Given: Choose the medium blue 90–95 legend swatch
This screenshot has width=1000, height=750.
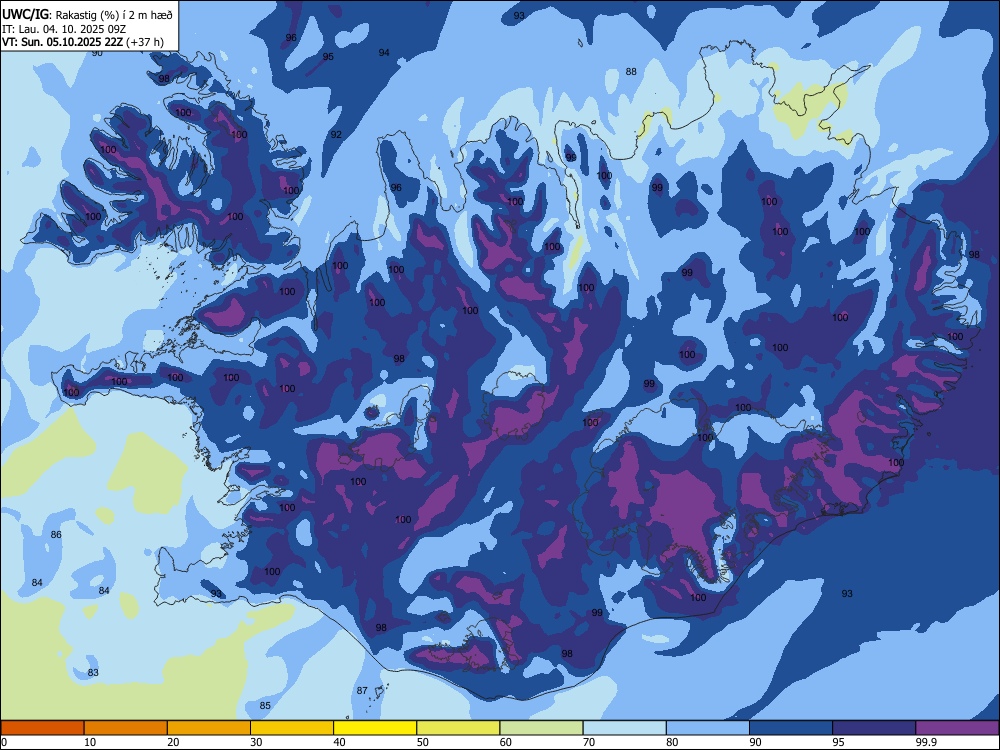Looking at the screenshot, I should coord(791,728).
